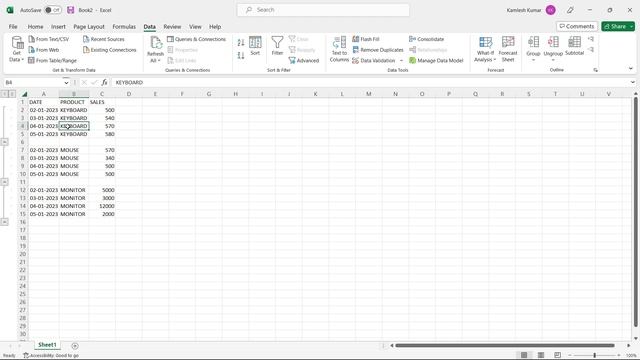Switch to Page Break Preview view

557,355
